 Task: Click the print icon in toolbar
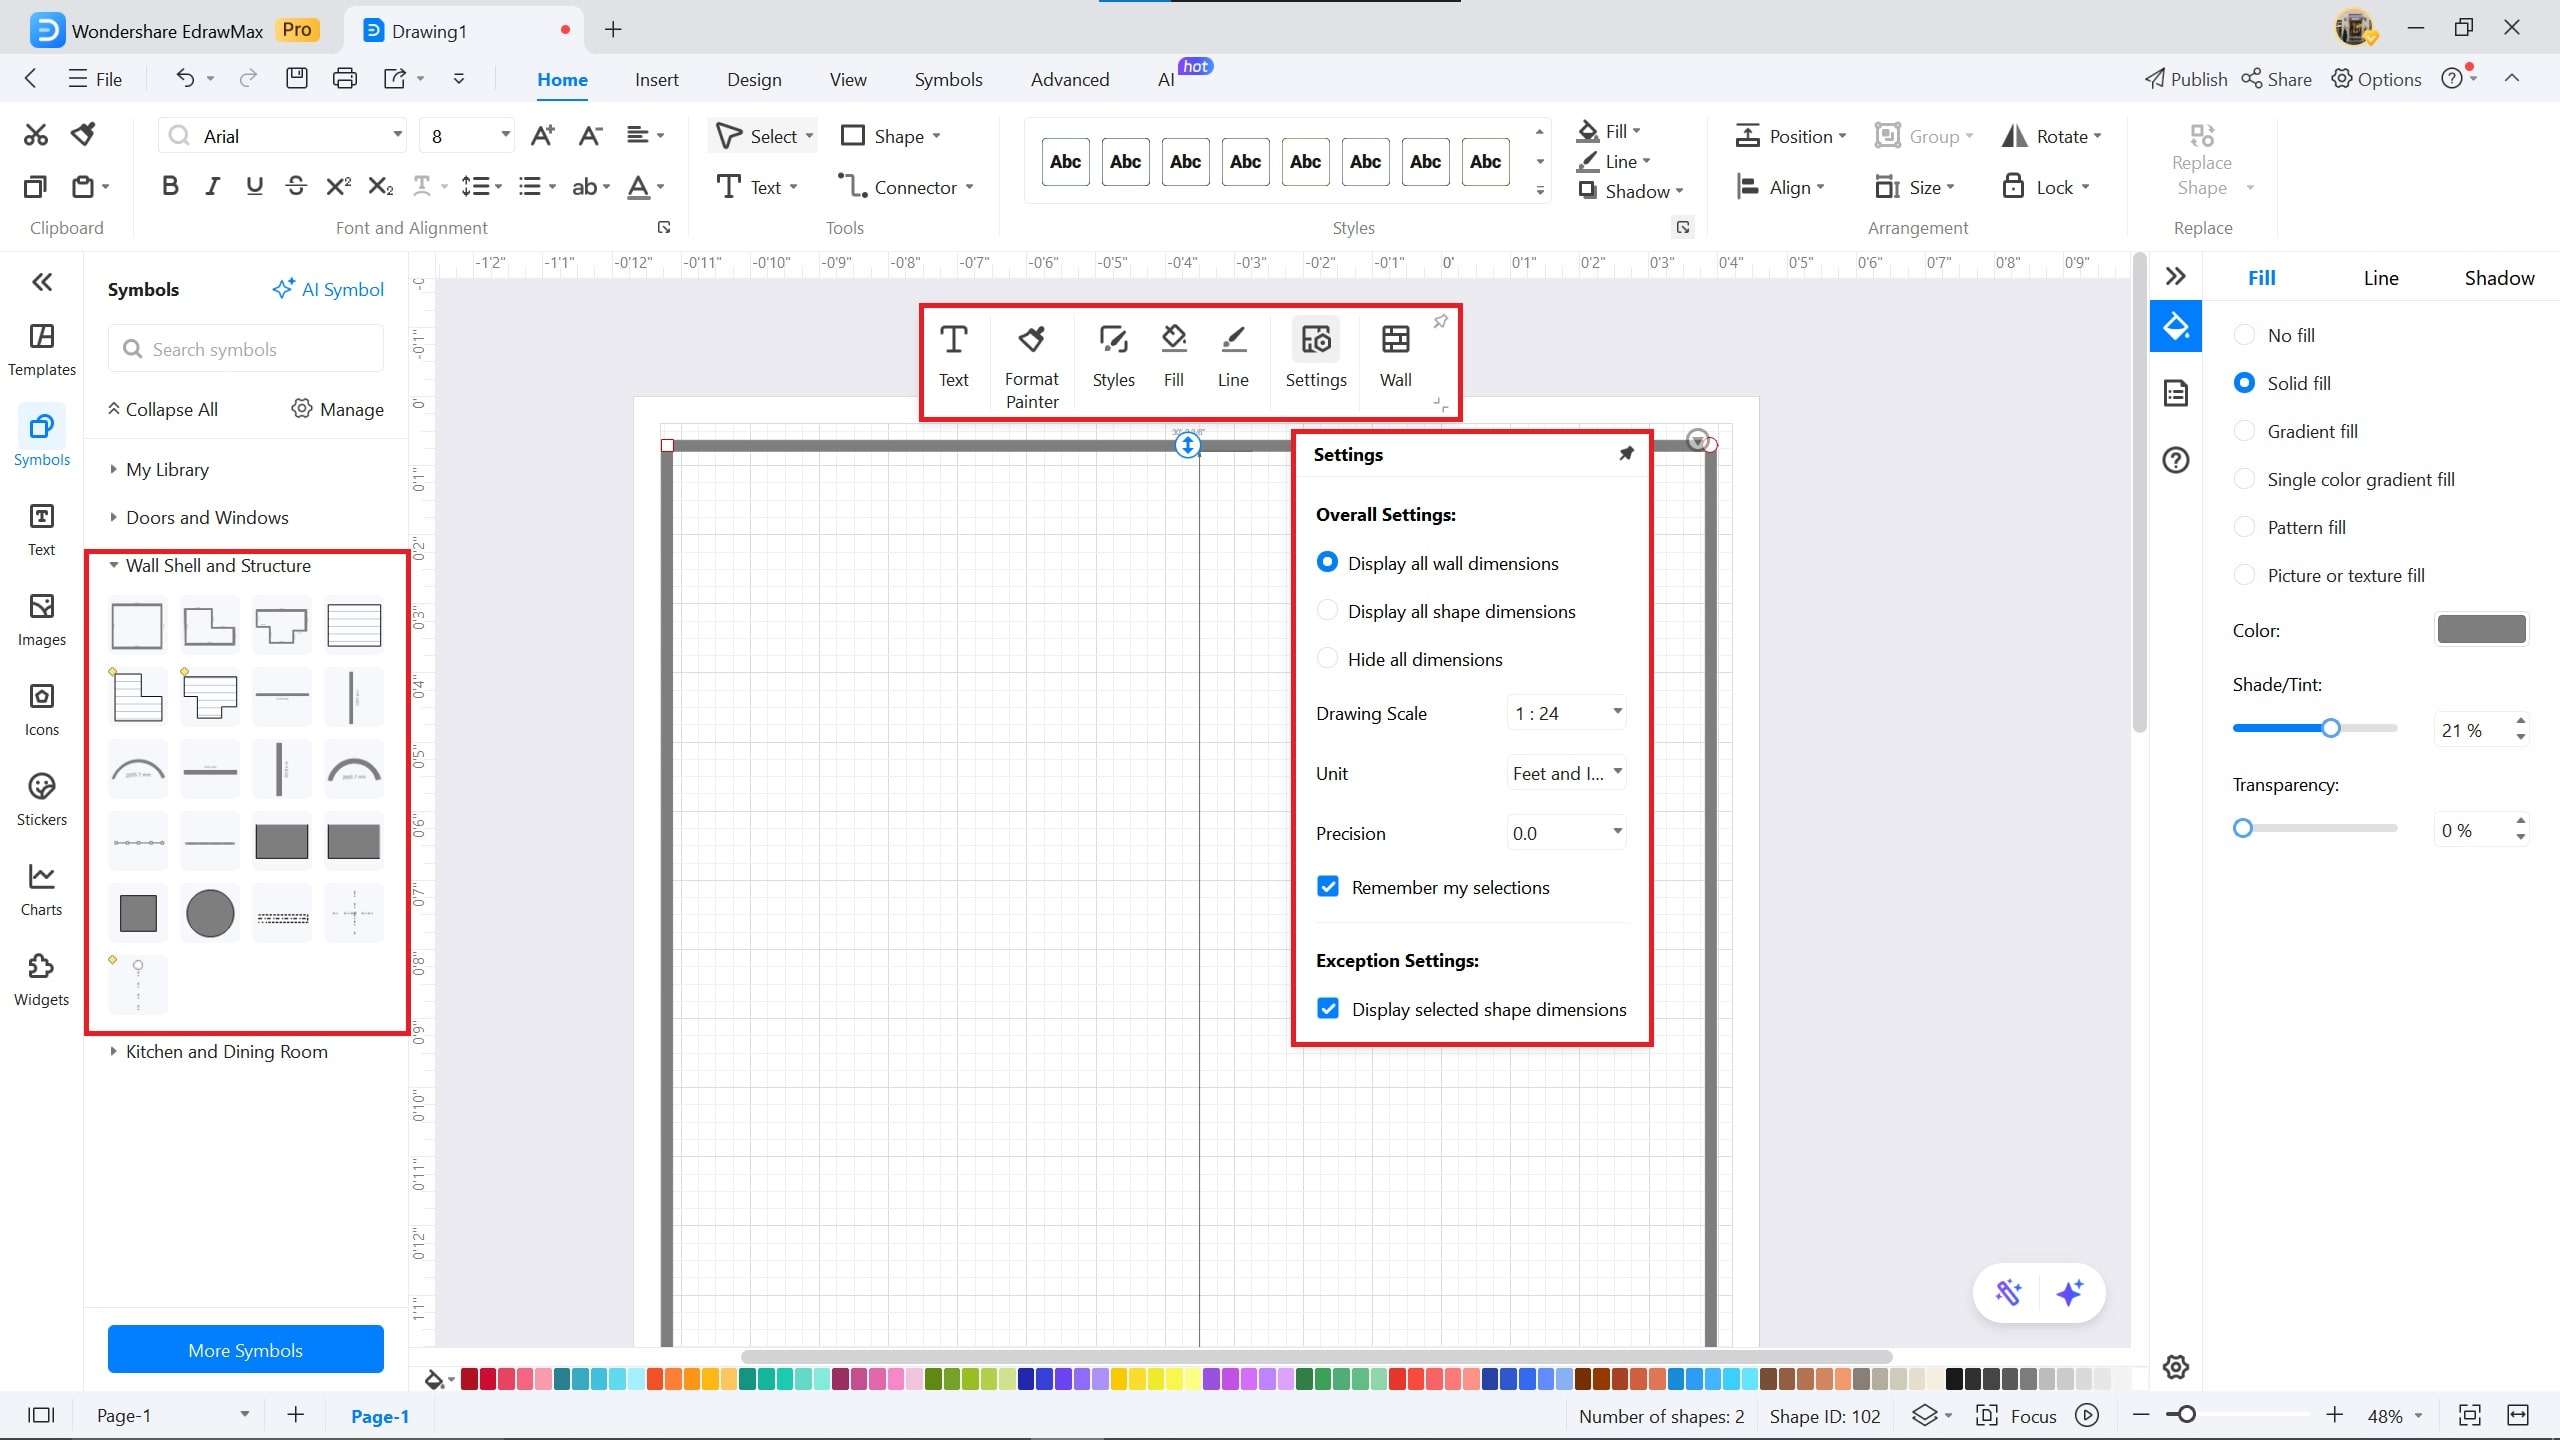(x=344, y=79)
